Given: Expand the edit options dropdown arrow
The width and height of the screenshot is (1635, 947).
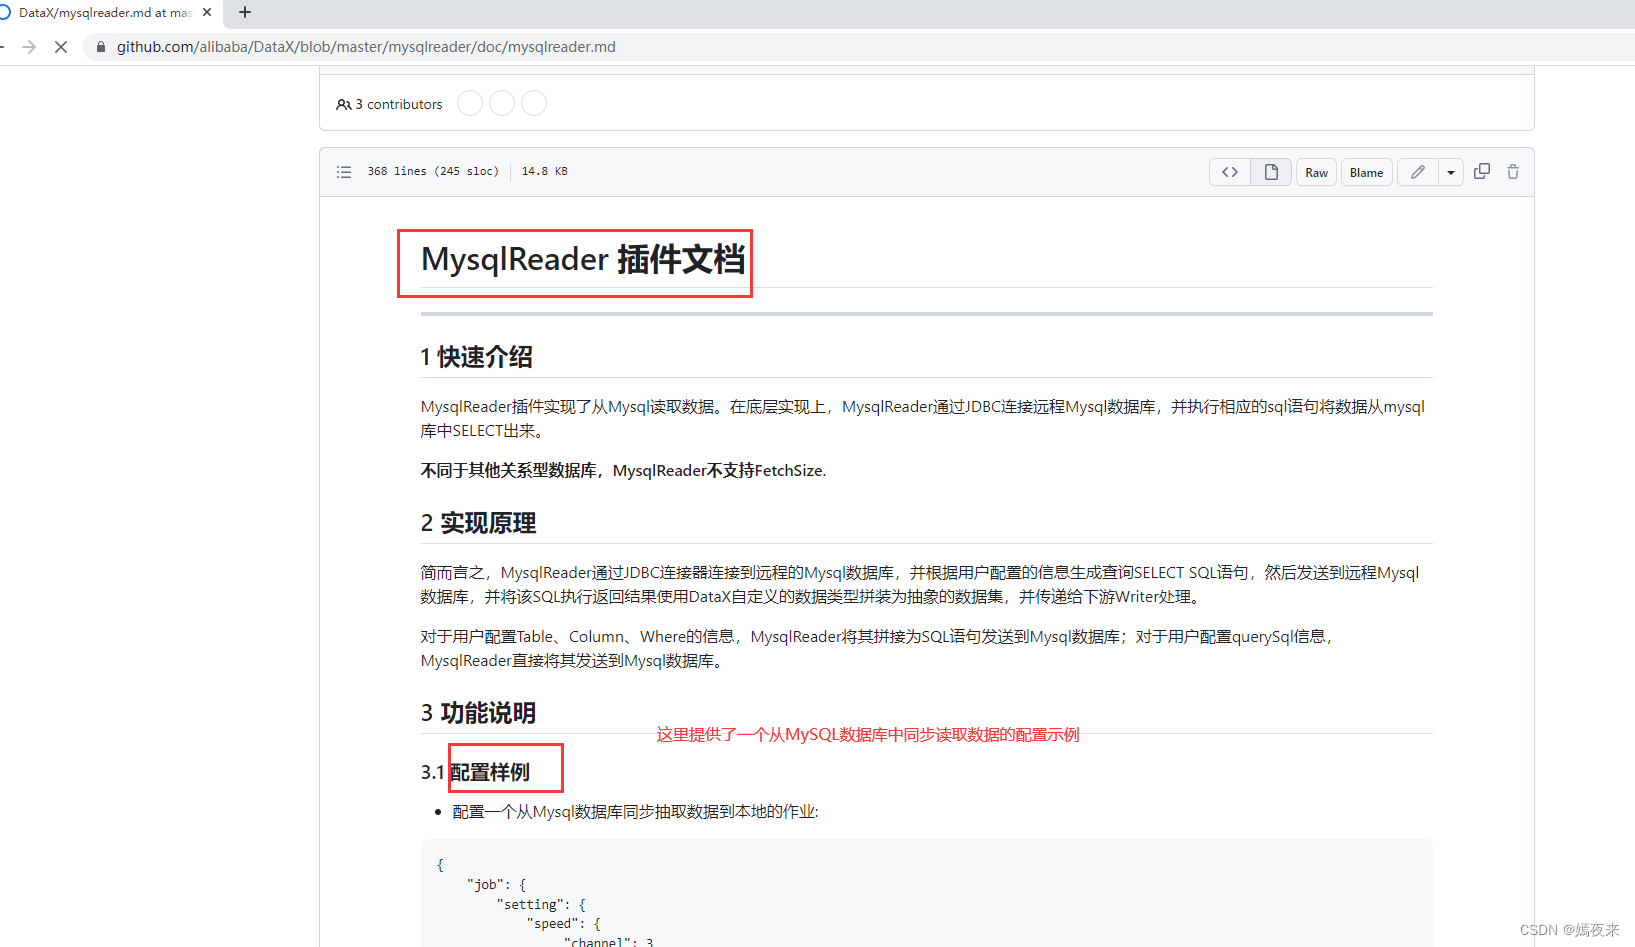Looking at the screenshot, I should coord(1451,172).
